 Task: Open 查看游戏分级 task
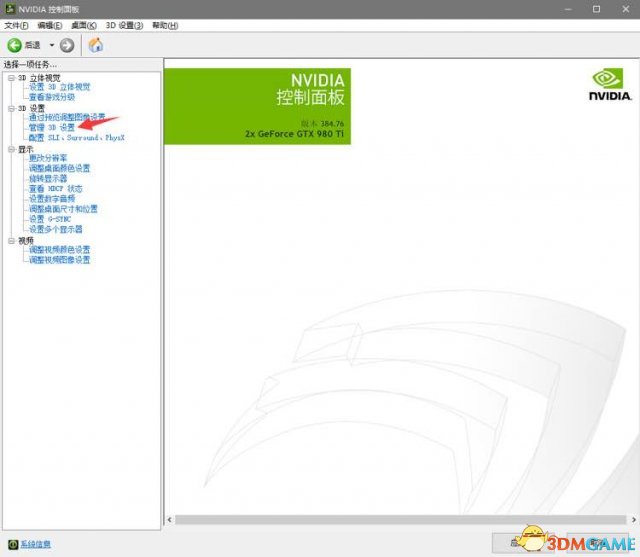coord(52,97)
